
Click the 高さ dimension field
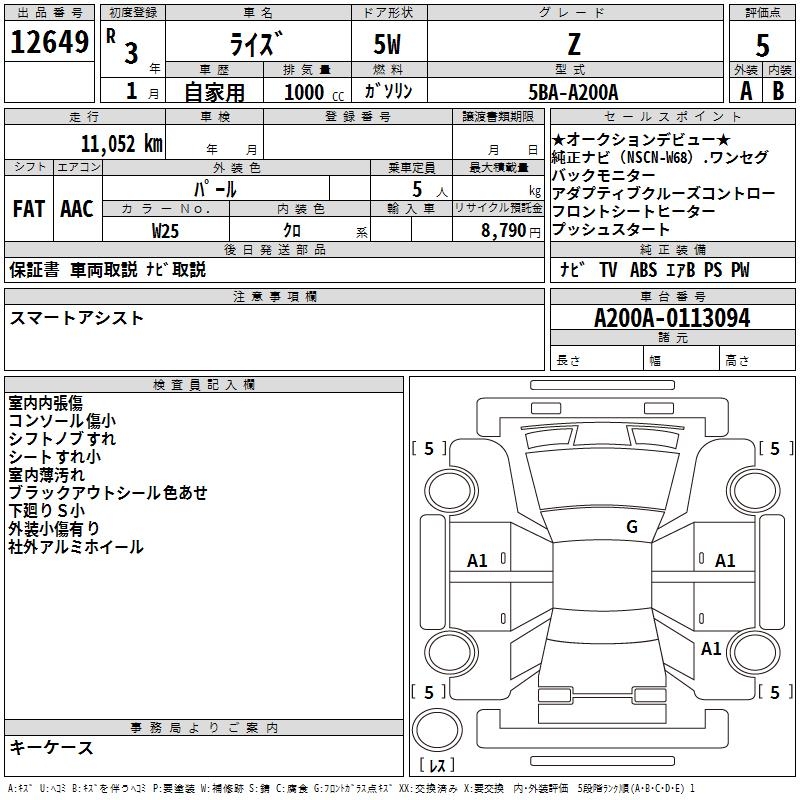[758, 358]
